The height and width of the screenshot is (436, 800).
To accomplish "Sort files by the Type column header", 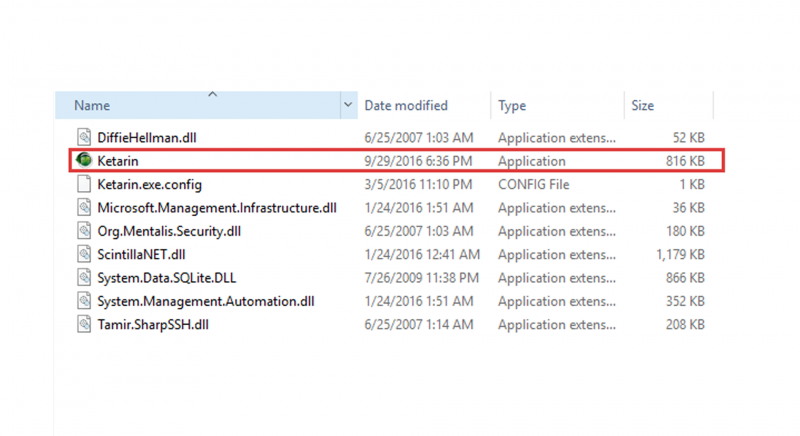I will tap(512, 105).
